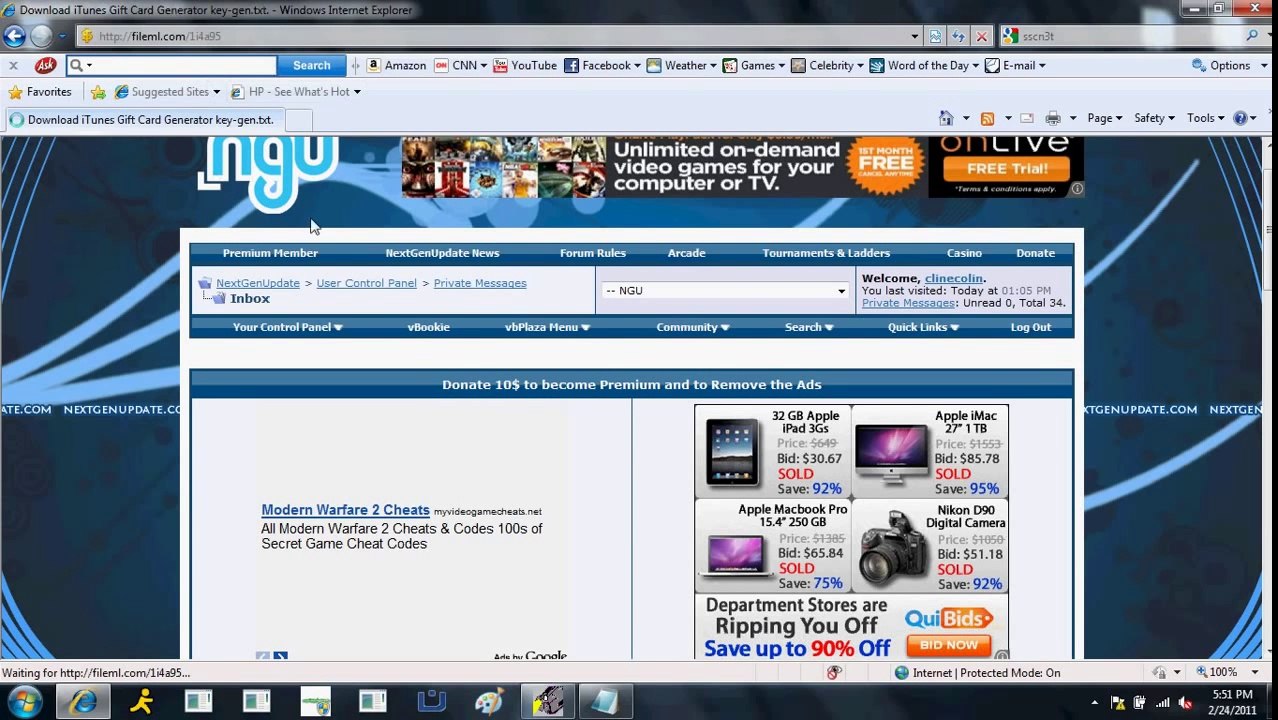
Task: Click the popup blocker icon in status bar
Action: (x=833, y=673)
